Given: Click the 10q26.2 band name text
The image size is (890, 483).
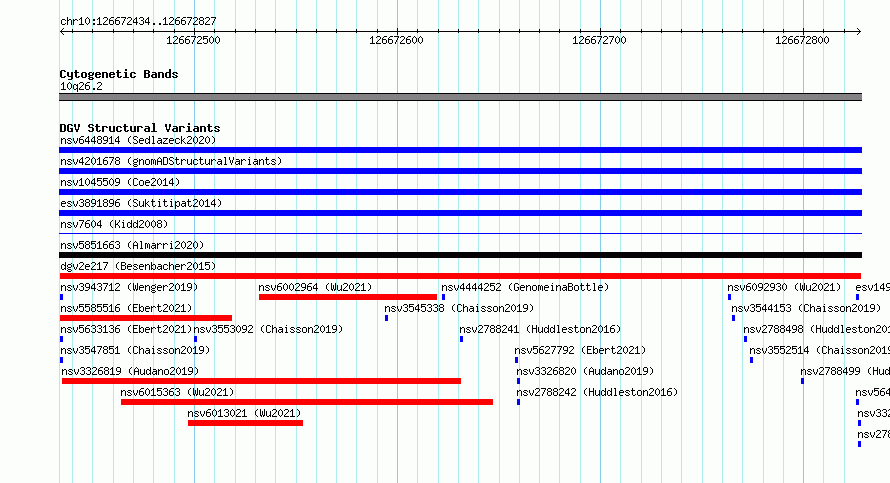Looking at the screenshot, I should click(81, 86).
